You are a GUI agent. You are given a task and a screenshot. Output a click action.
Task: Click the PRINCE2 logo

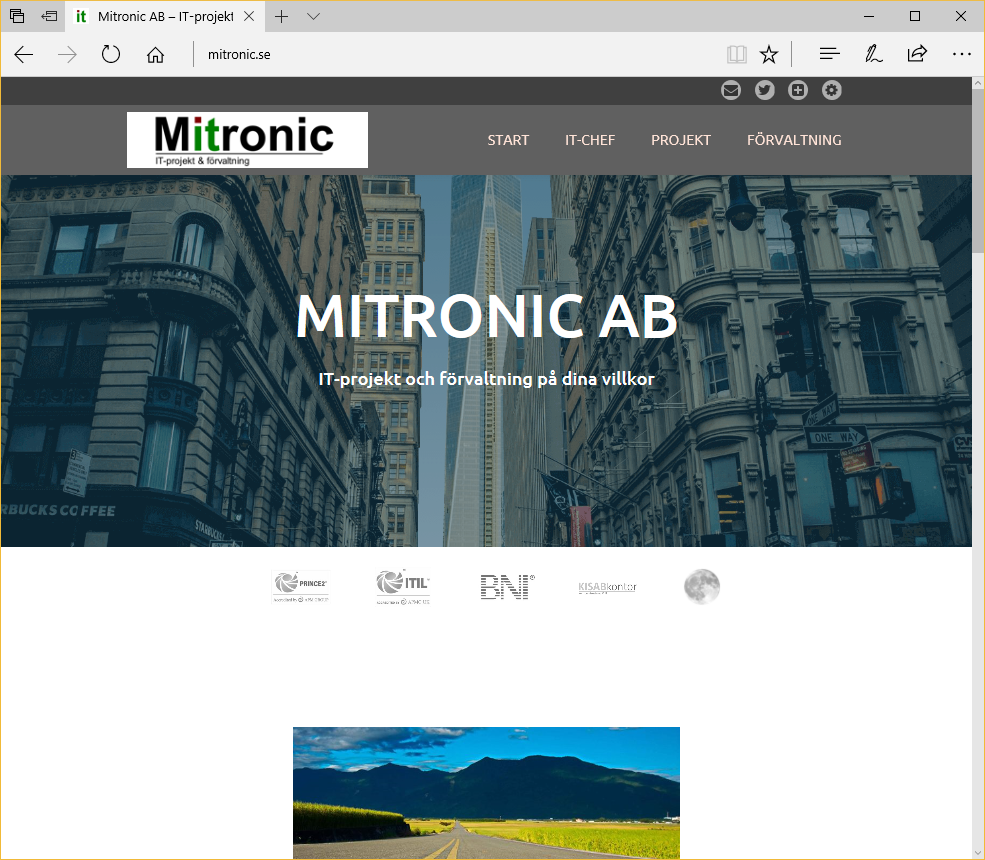click(x=300, y=587)
